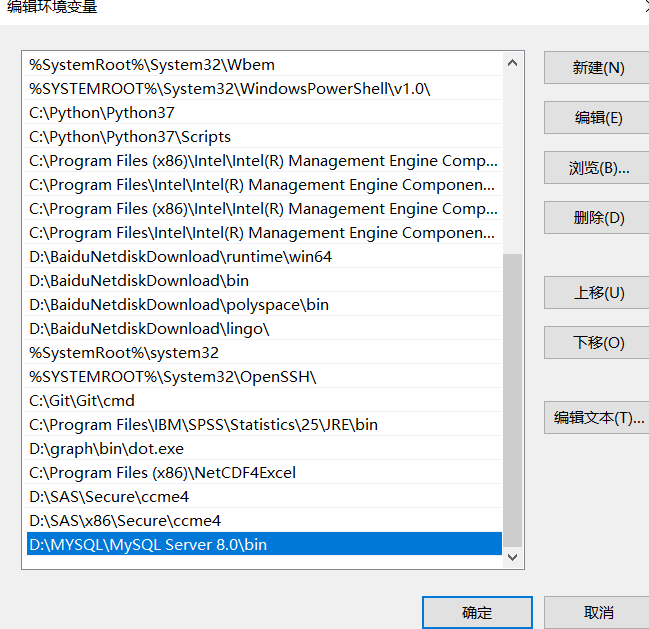Image resolution: width=649 pixels, height=629 pixels.
Task: Select the C:\Python\Python37 entry
Action: [262, 113]
